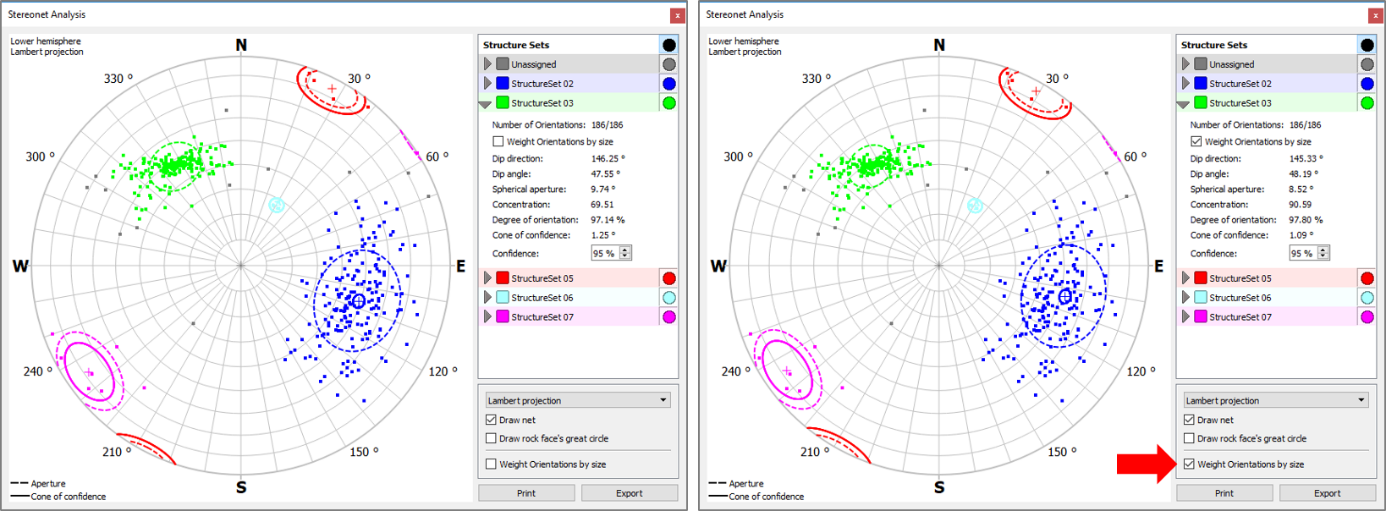Screen dimensions: 1386x511
Task: Collapse StructureSet 03 in right window
Action: (1185, 103)
